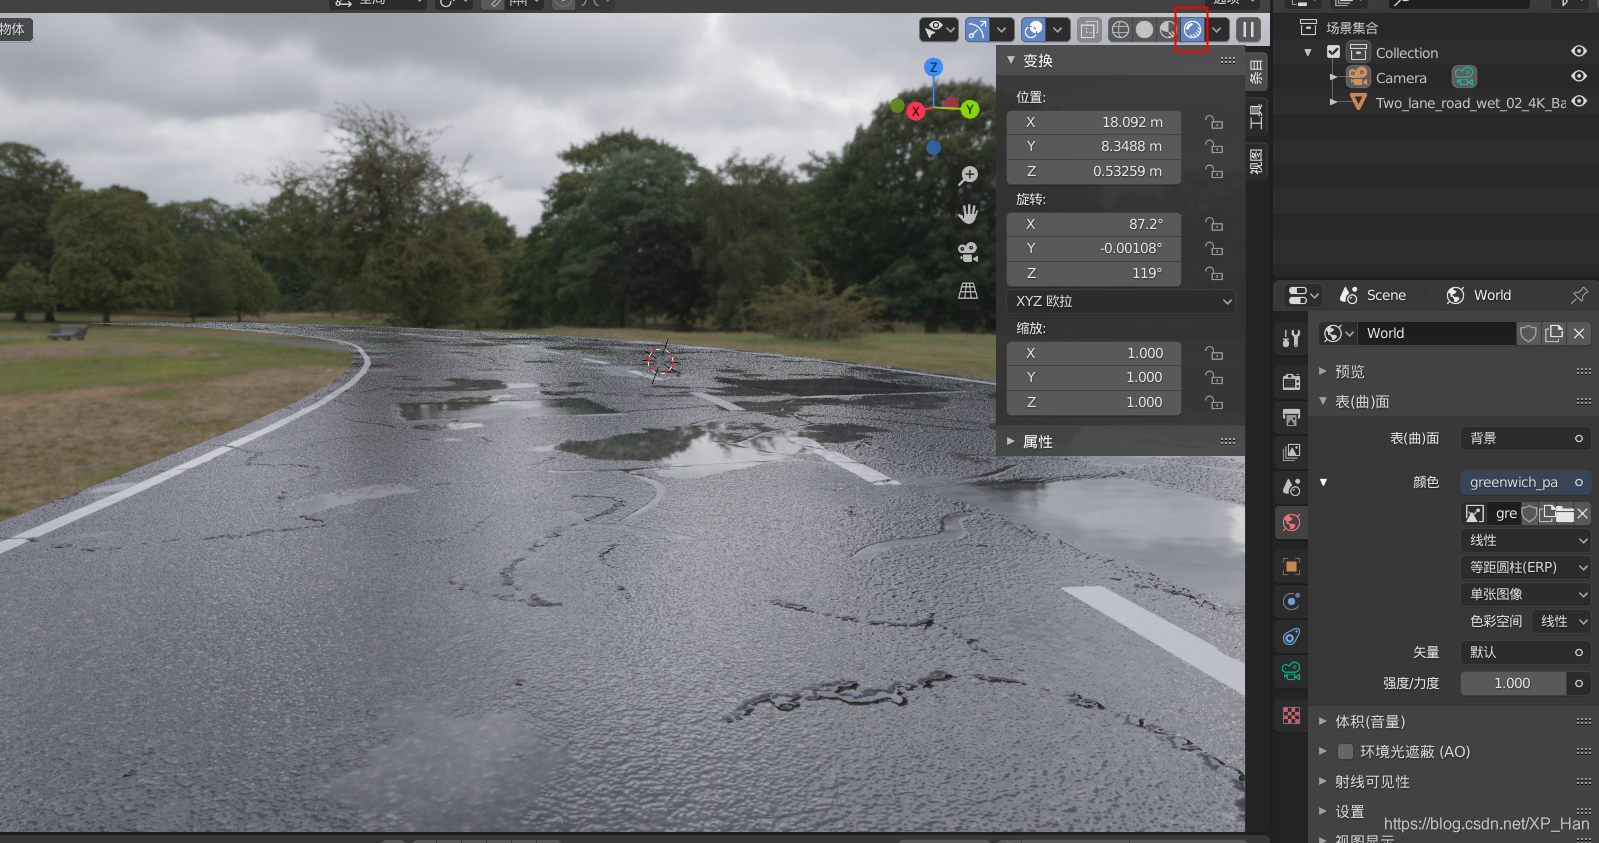Open image file with folder icon
The height and width of the screenshot is (843, 1599).
(x=1565, y=513)
